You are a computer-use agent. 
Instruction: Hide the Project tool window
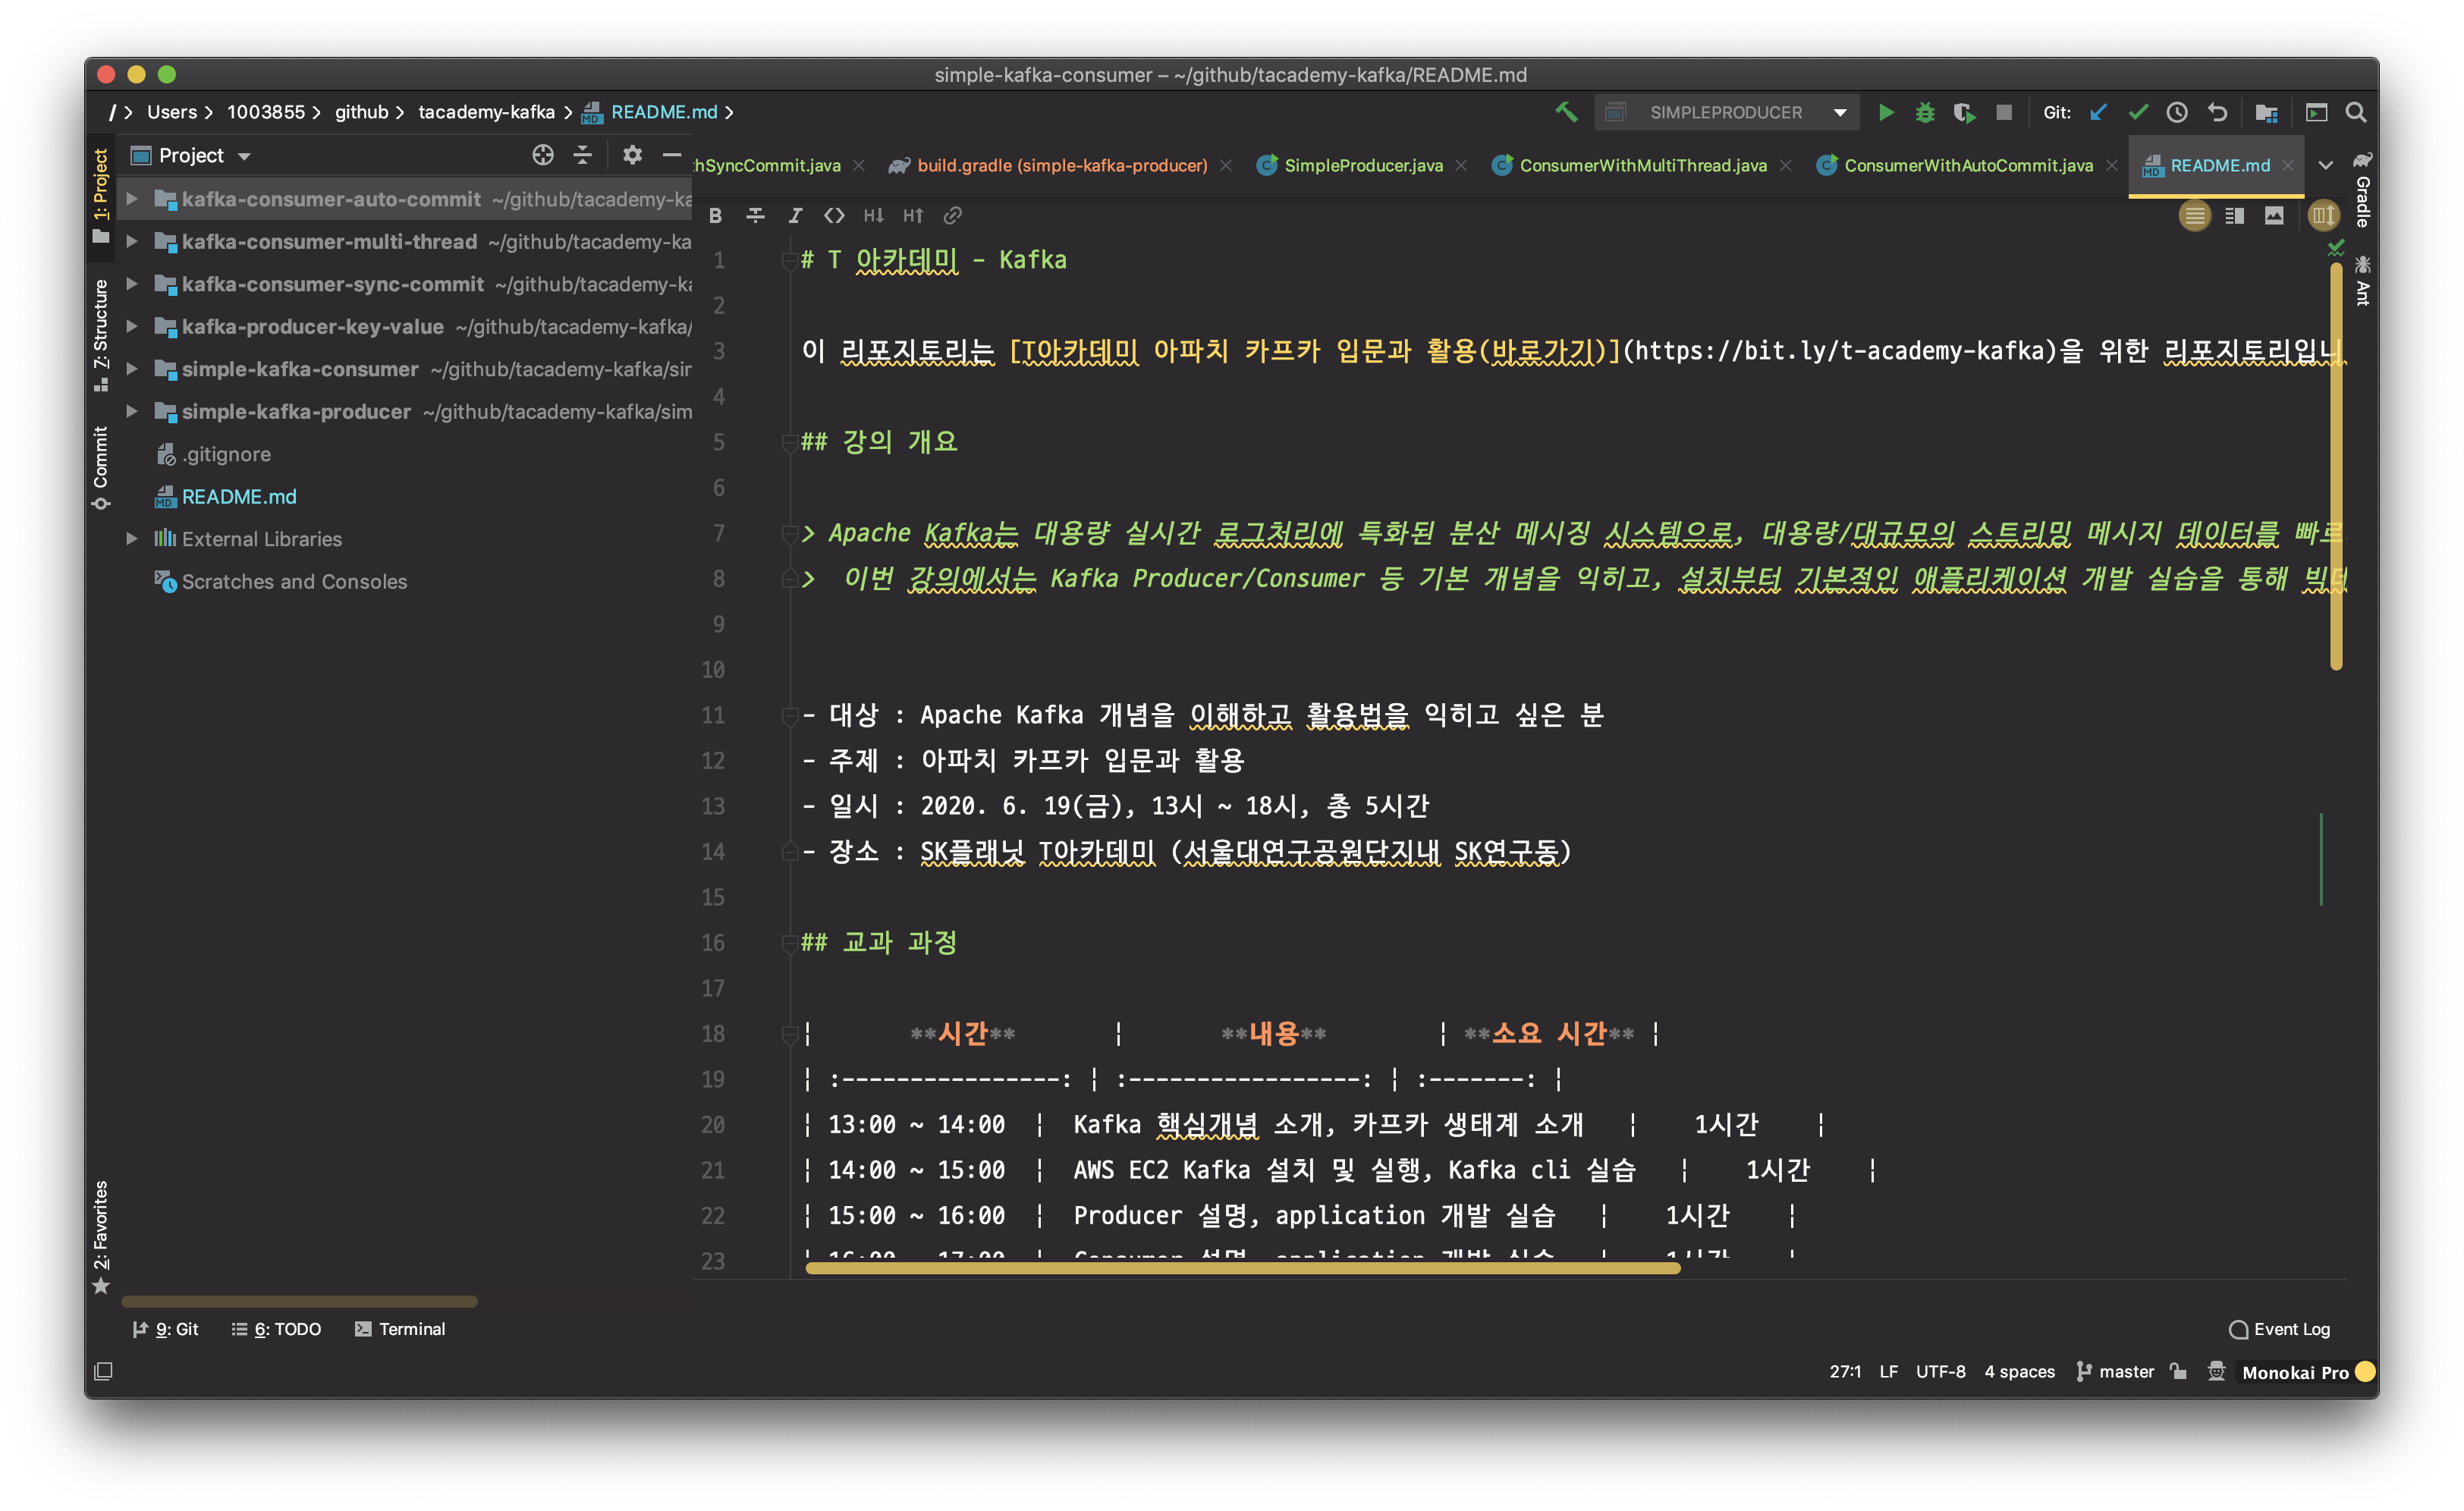(672, 155)
